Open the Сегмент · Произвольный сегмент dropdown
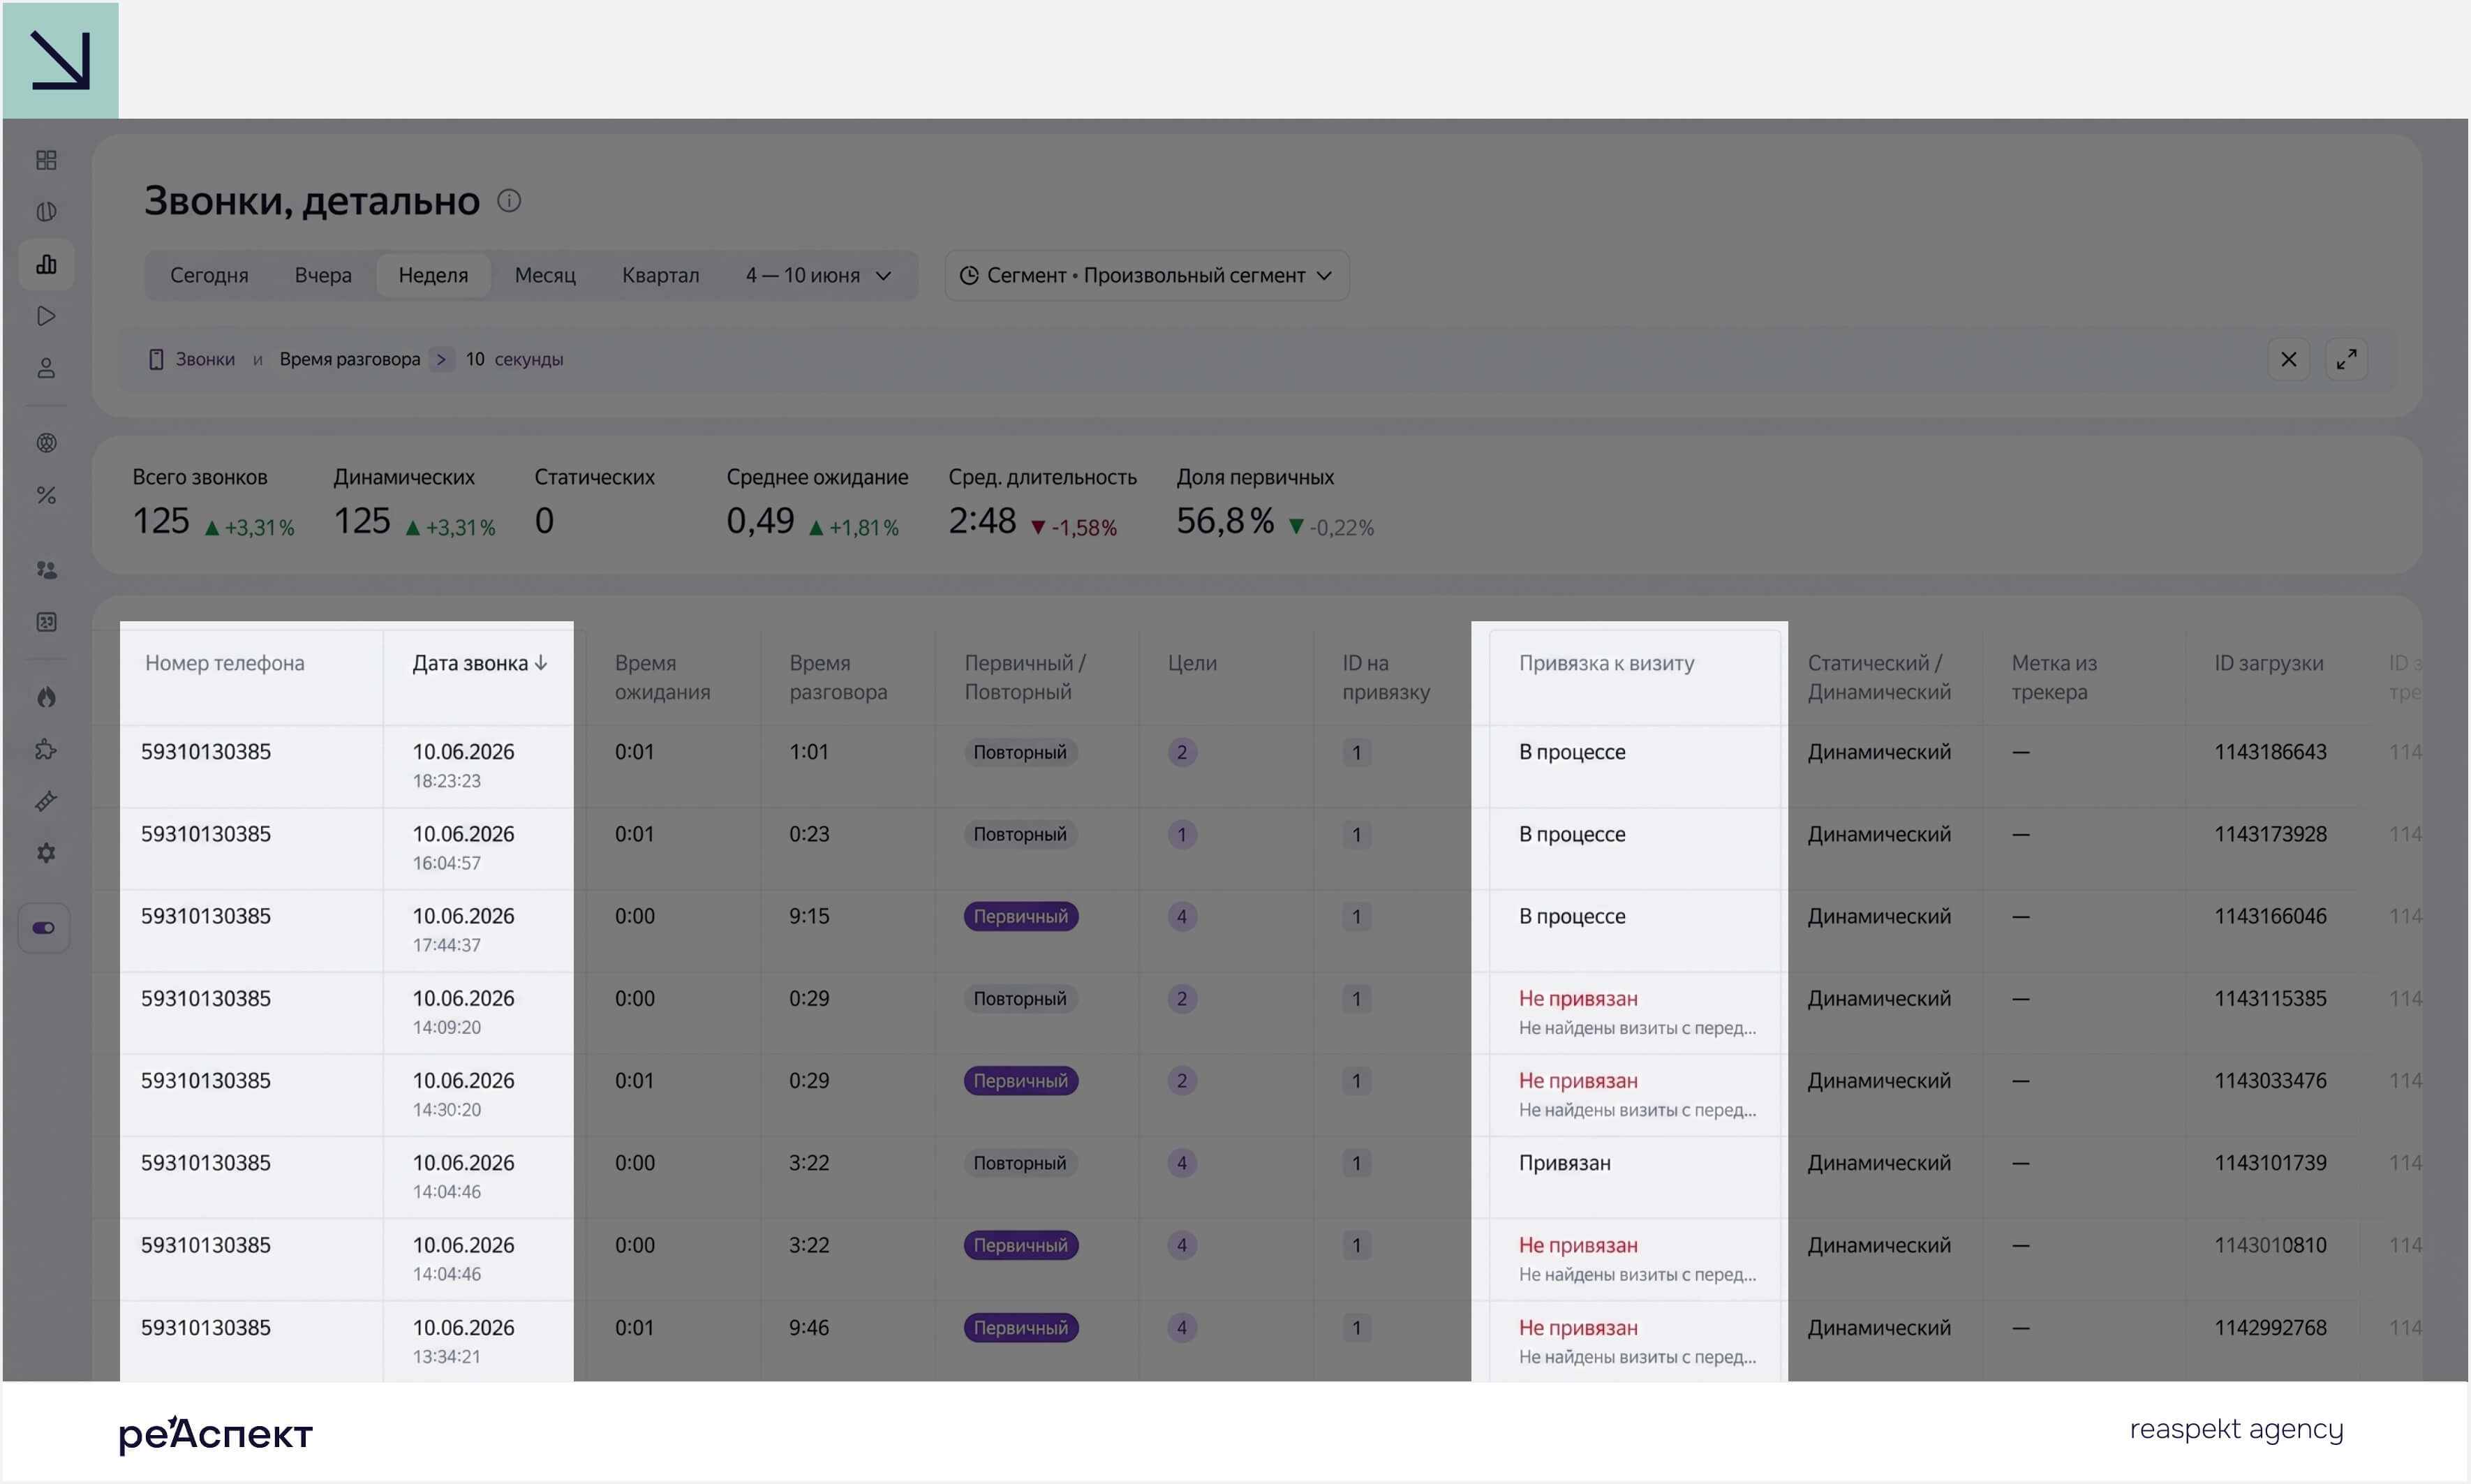 tap(1146, 275)
